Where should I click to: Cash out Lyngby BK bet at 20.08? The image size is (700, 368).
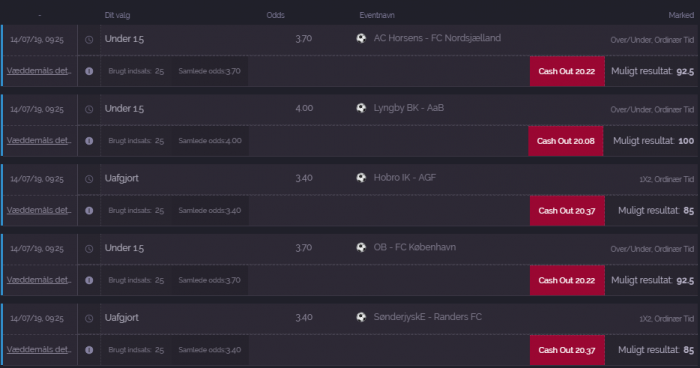566,141
